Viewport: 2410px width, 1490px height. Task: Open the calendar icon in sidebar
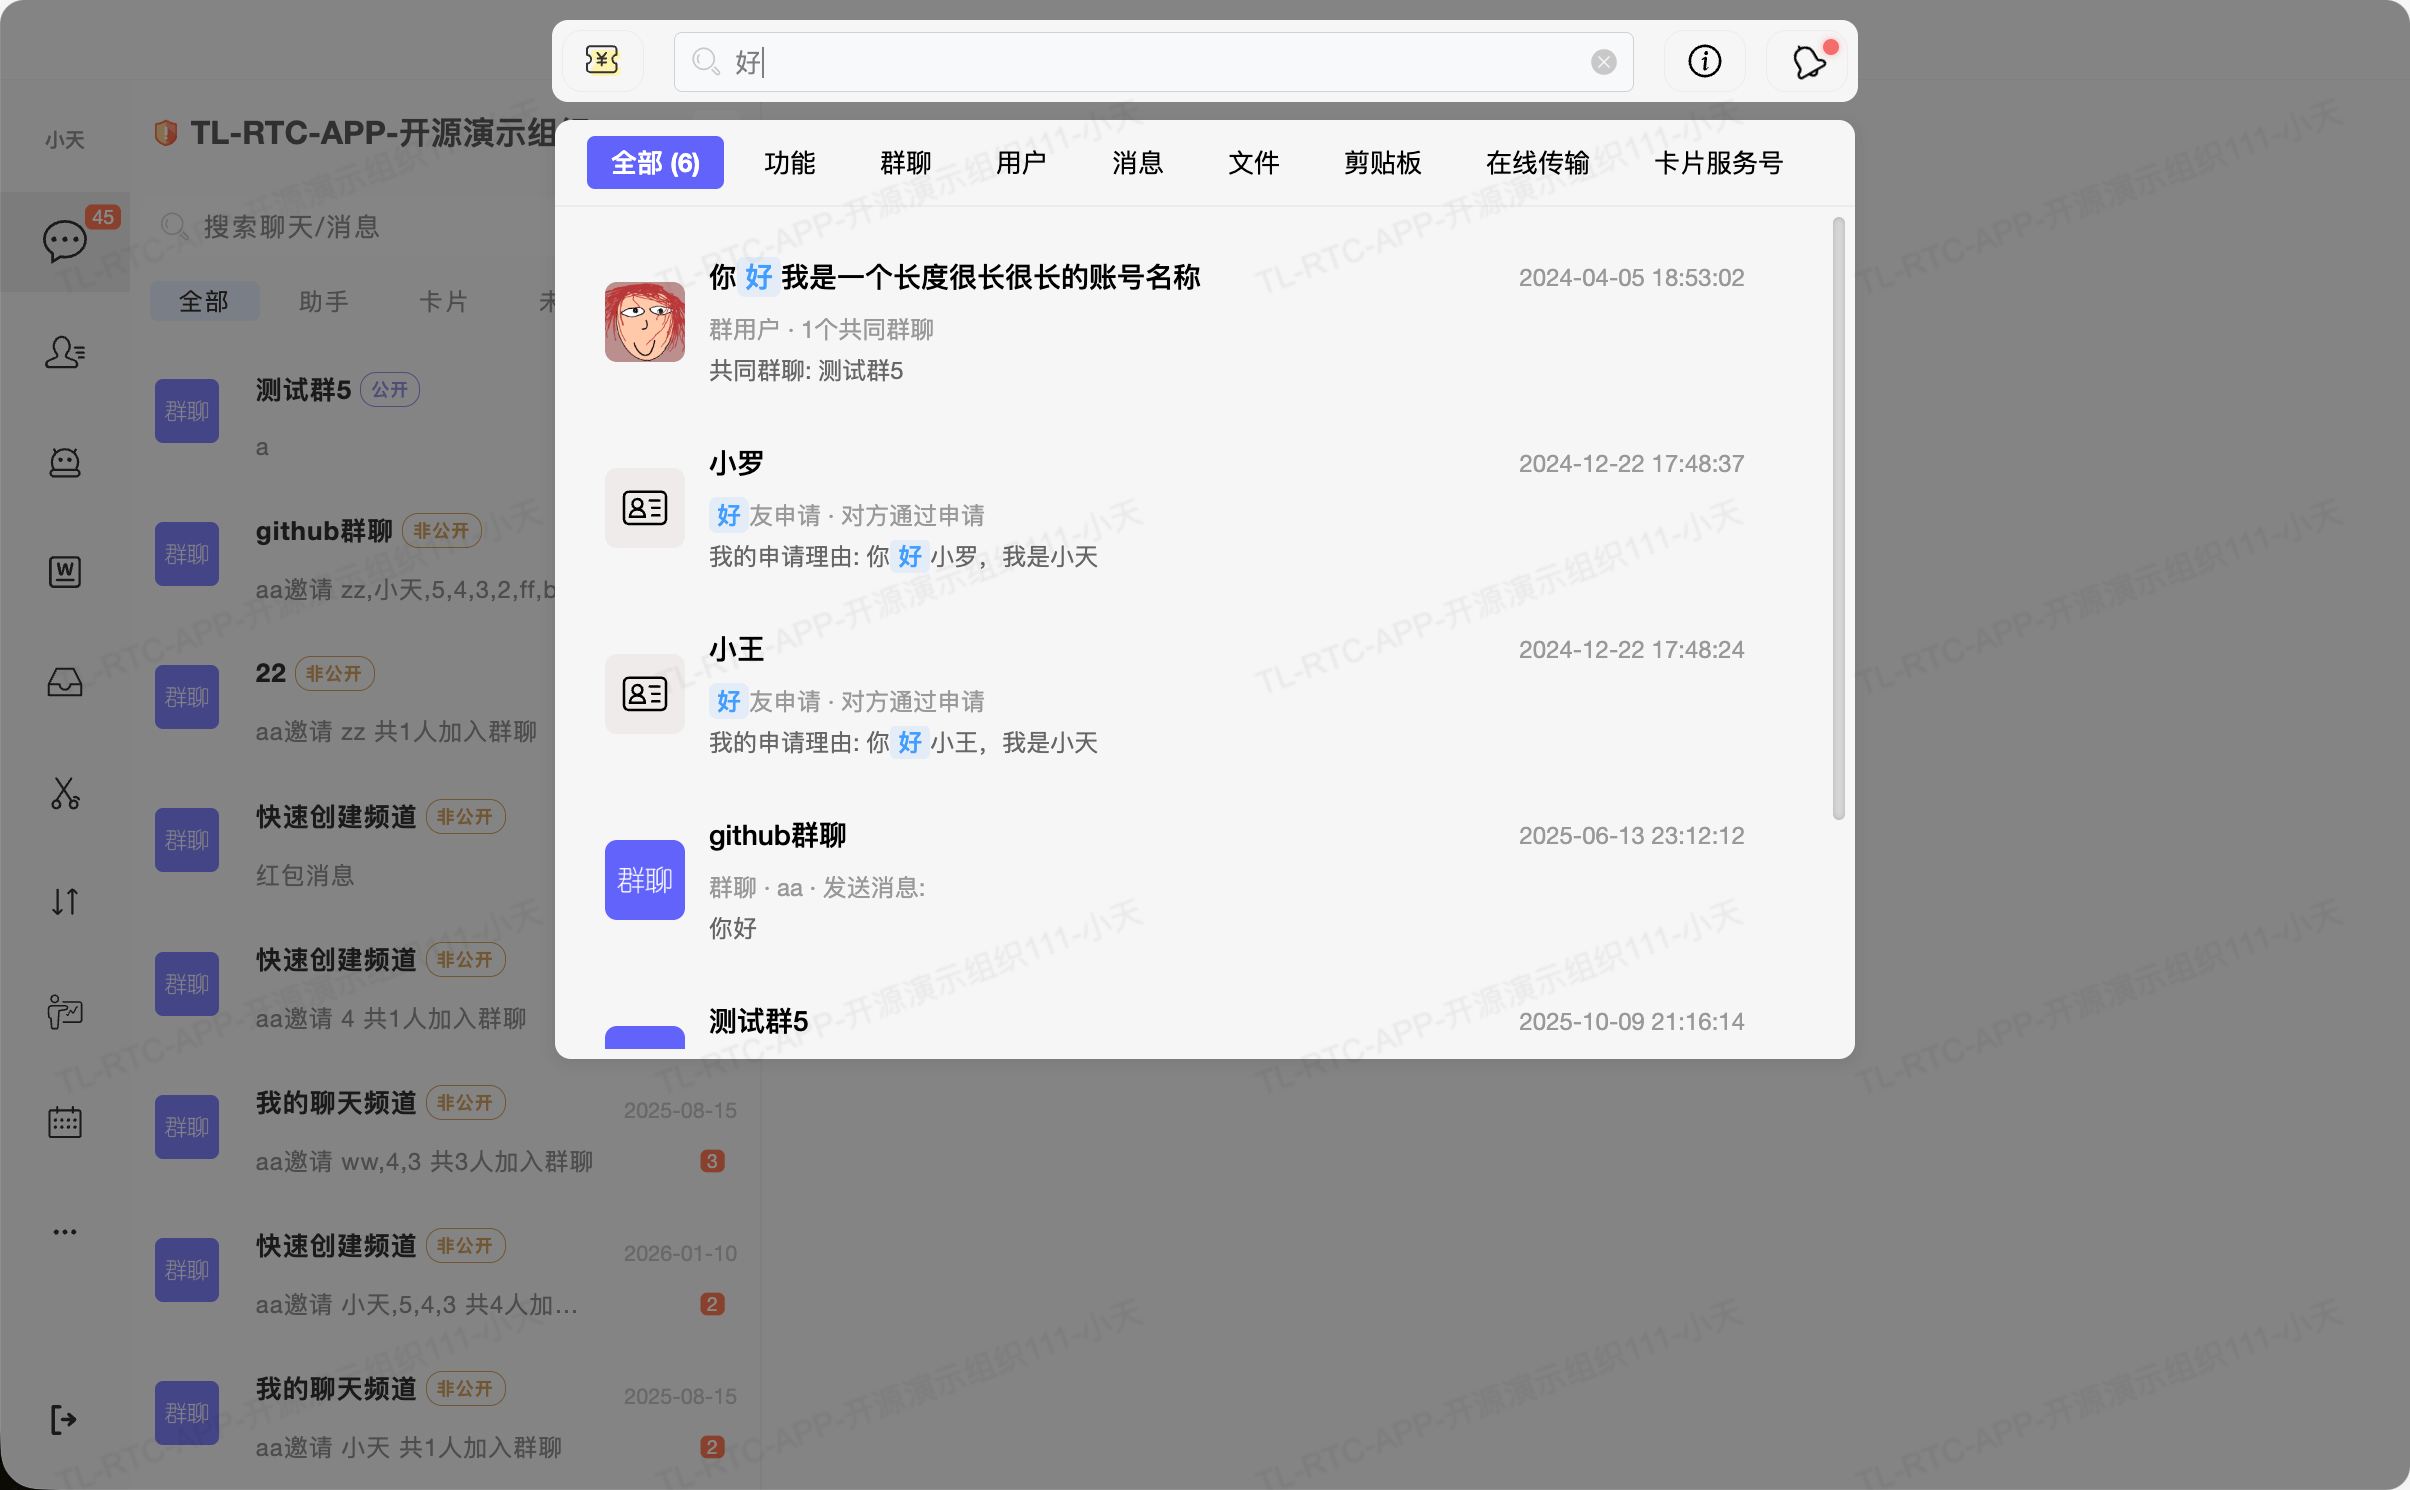[65, 1122]
